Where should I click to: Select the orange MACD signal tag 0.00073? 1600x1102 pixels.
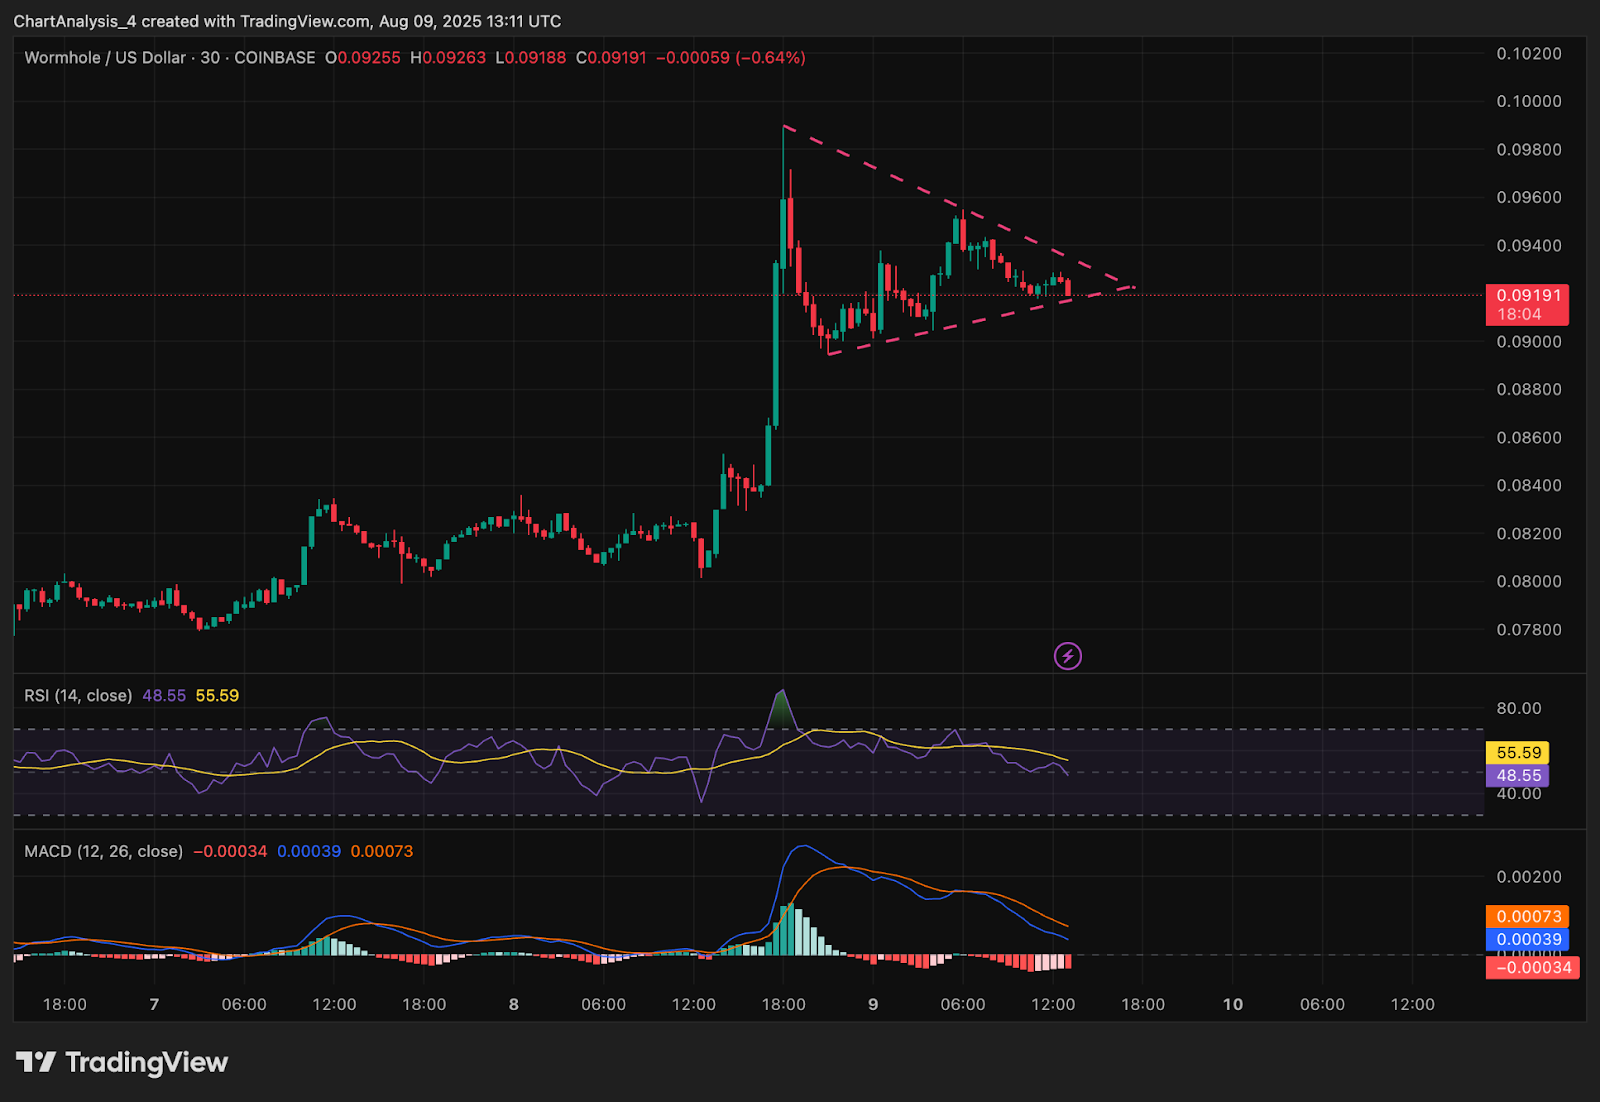1528,917
